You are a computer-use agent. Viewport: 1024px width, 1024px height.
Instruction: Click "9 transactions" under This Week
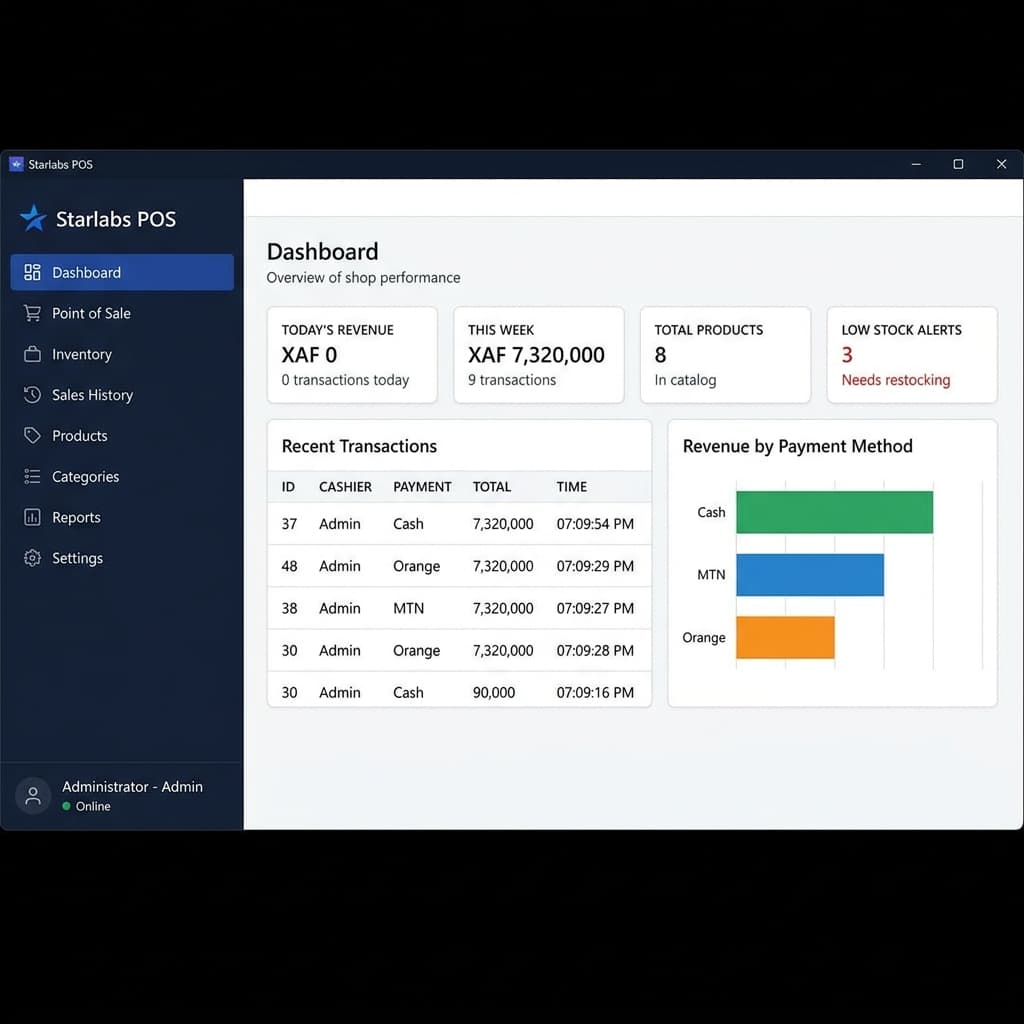512,379
